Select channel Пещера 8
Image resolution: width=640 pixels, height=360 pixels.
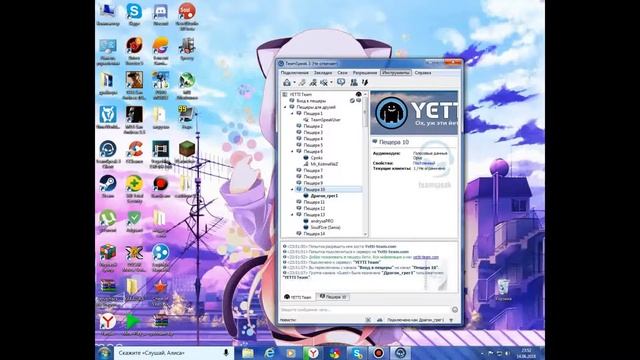313,177
